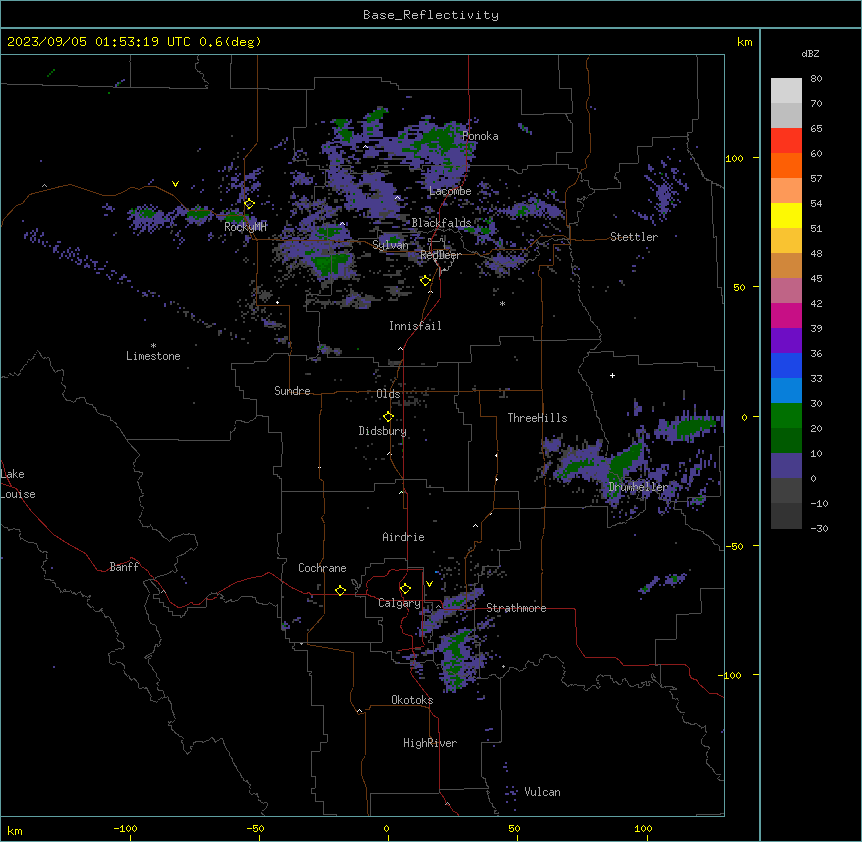
Task: Click the asterisk marker east of Innisfail
Action: (x=502, y=303)
